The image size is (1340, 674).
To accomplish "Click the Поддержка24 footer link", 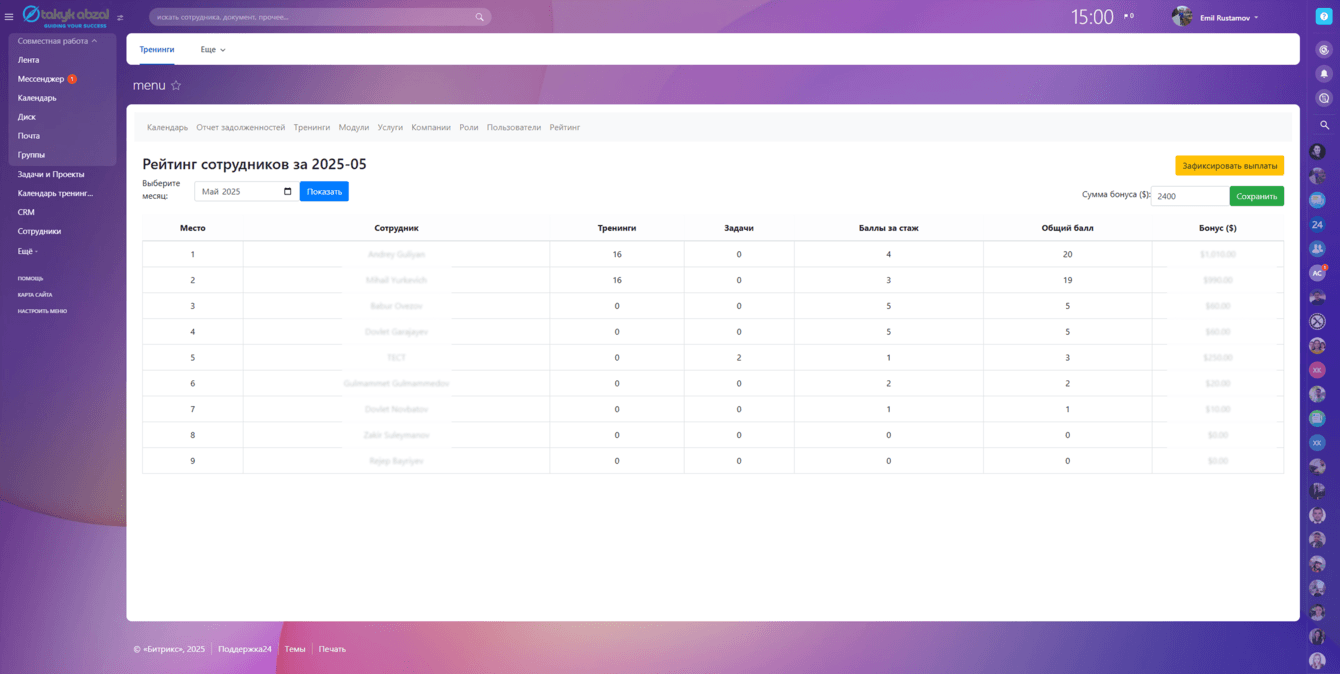I will [x=245, y=649].
